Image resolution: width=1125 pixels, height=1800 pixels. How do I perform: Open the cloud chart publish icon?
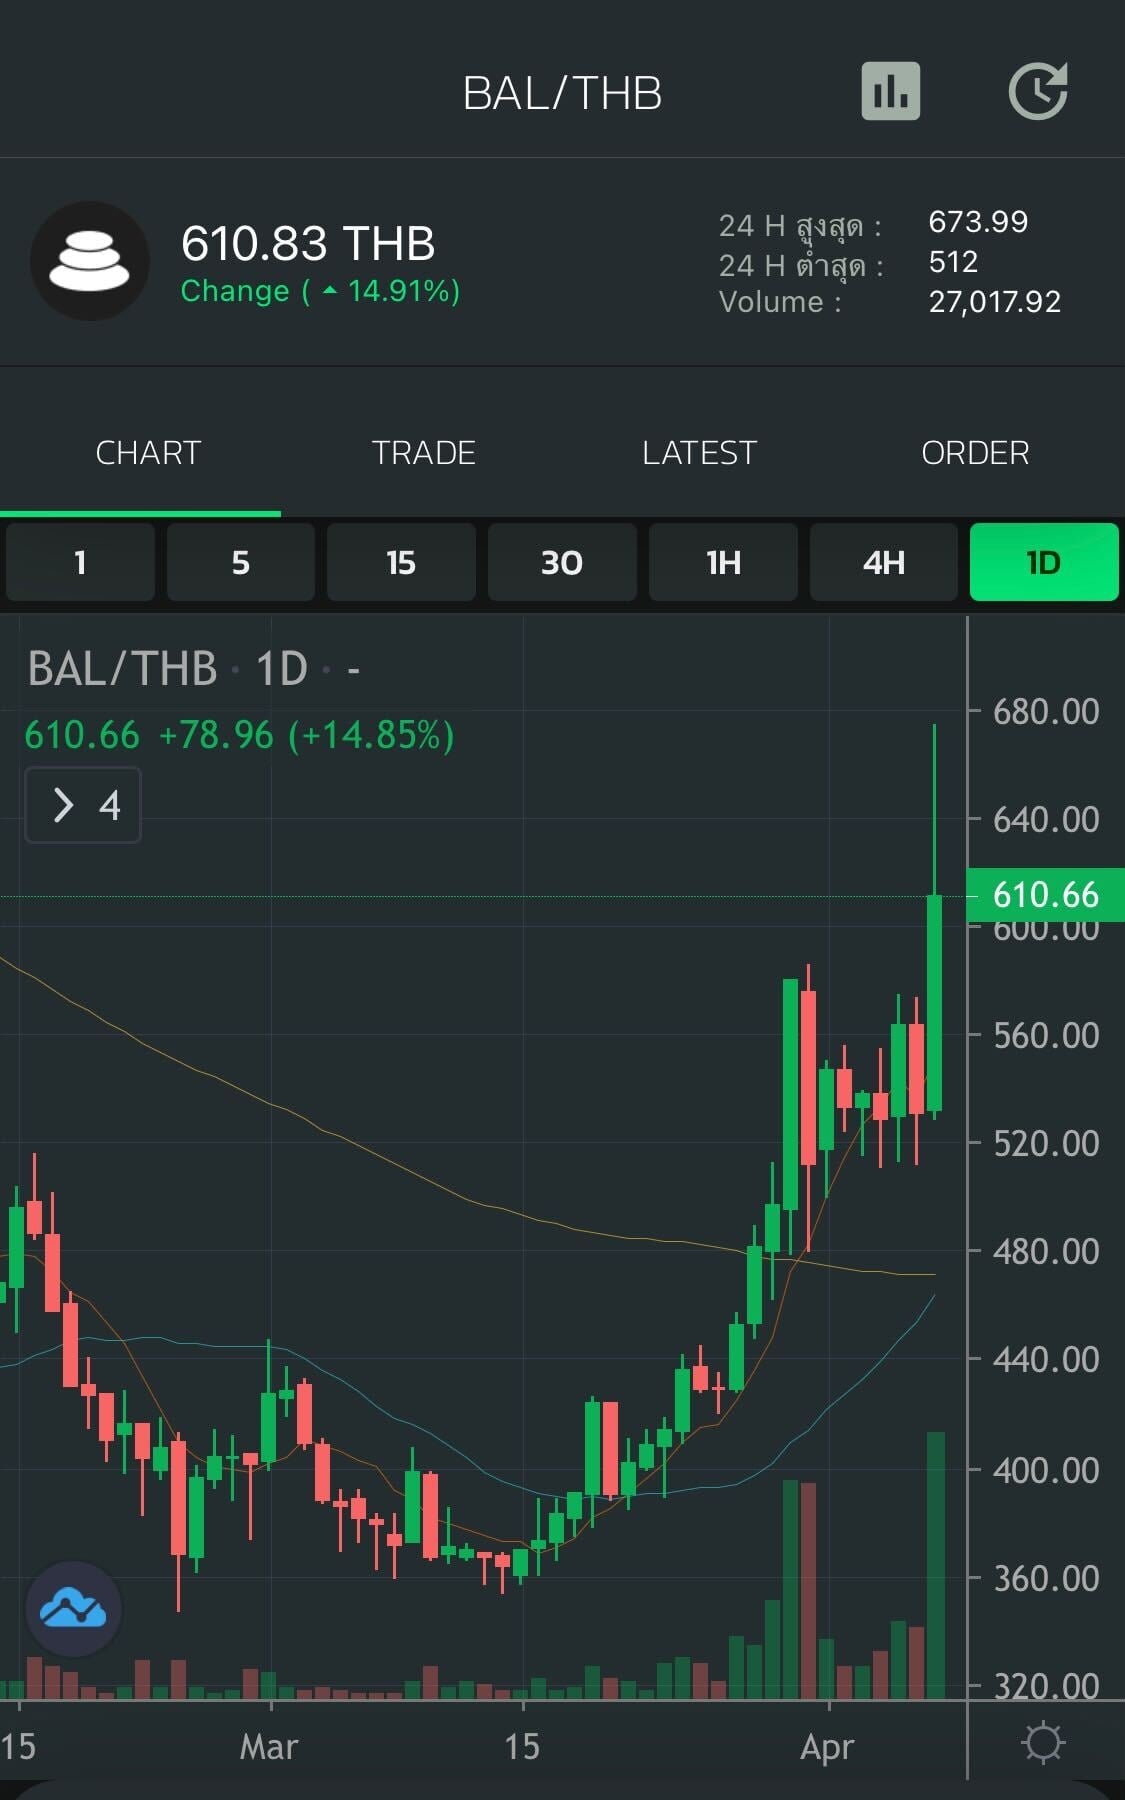[73, 1609]
